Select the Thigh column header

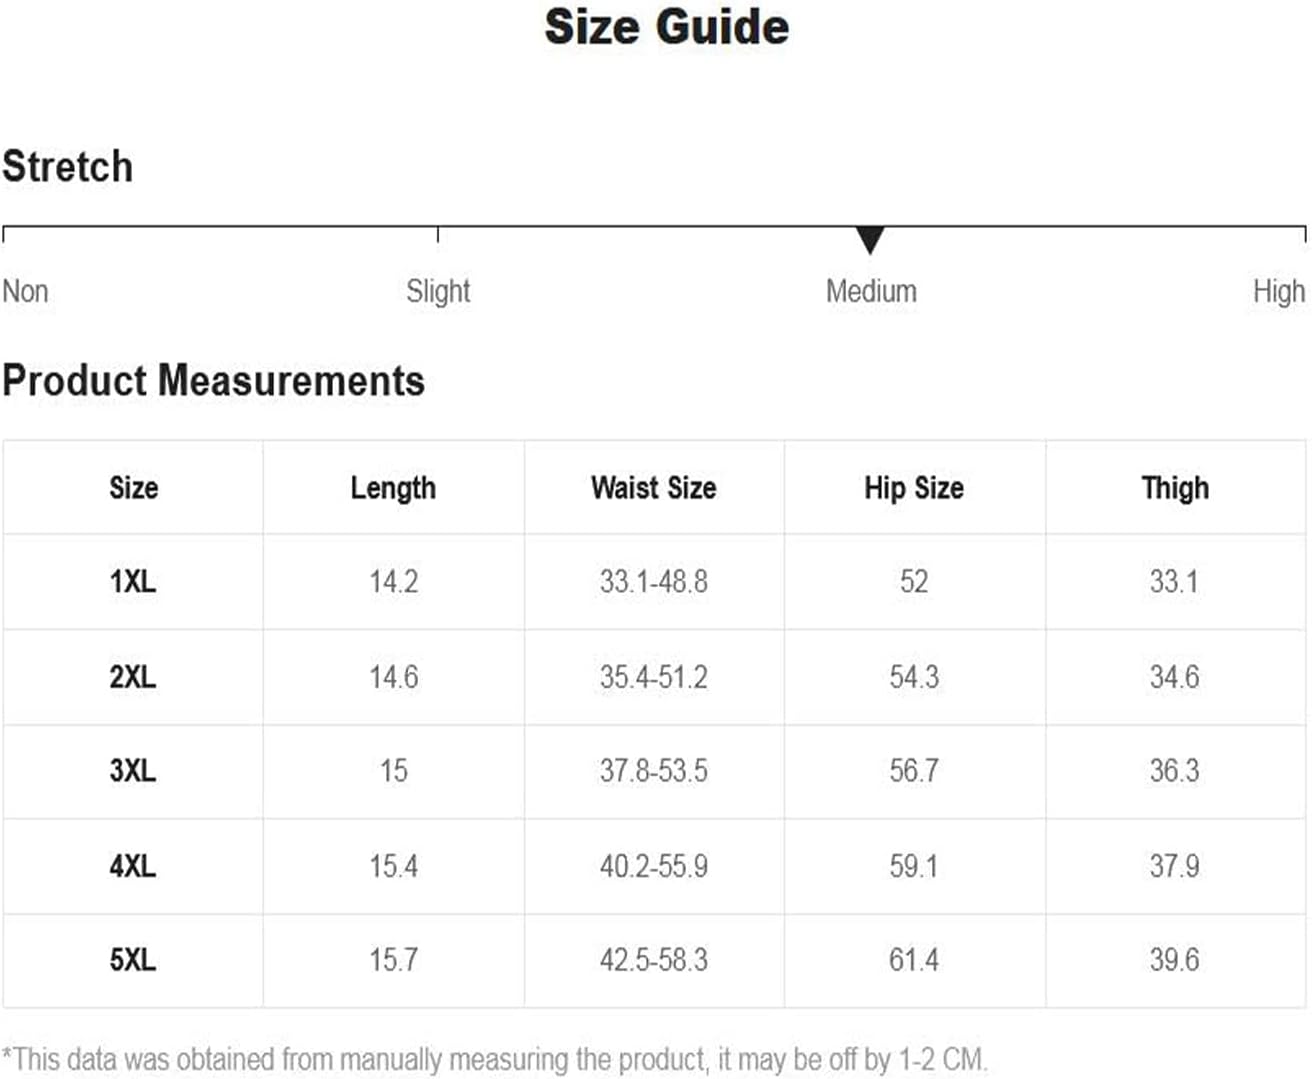point(1175,488)
